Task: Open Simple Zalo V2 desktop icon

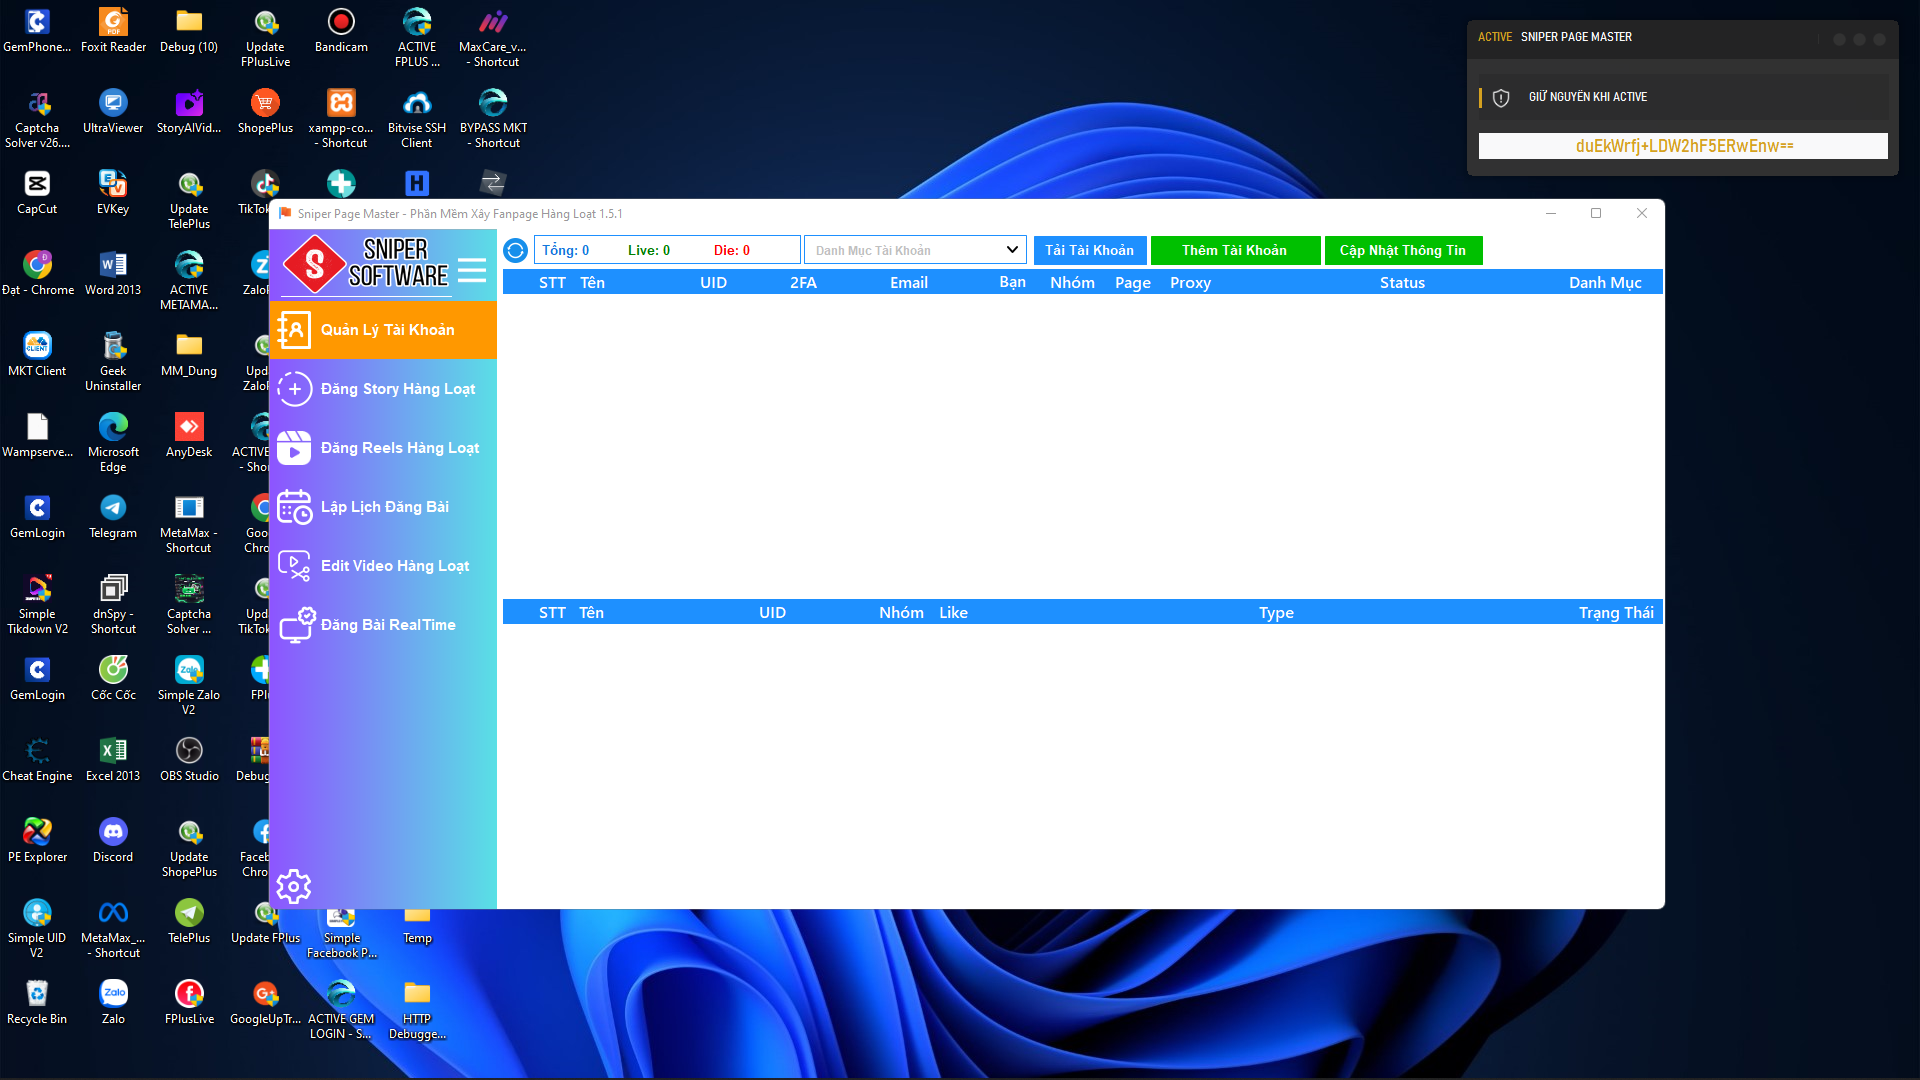Action: pyautogui.click(x=189, y=687)
